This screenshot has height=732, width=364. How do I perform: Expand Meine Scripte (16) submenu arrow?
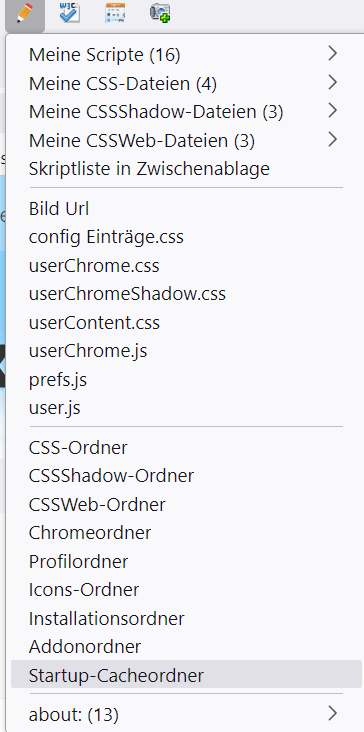point(332,53)
